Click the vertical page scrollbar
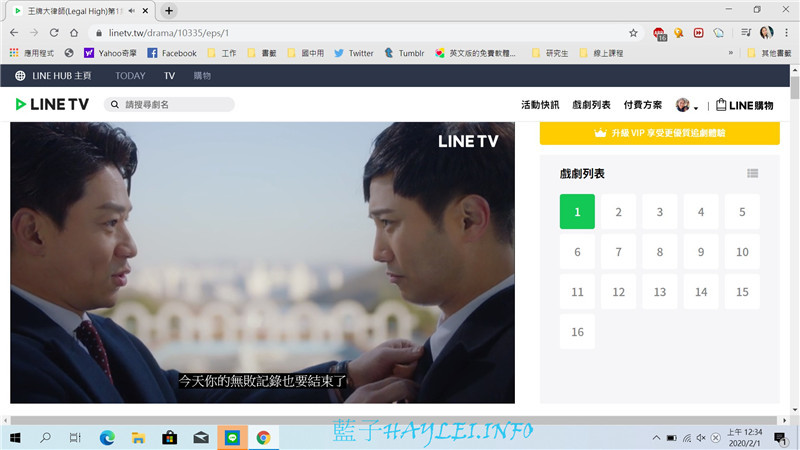 (795, 87)
